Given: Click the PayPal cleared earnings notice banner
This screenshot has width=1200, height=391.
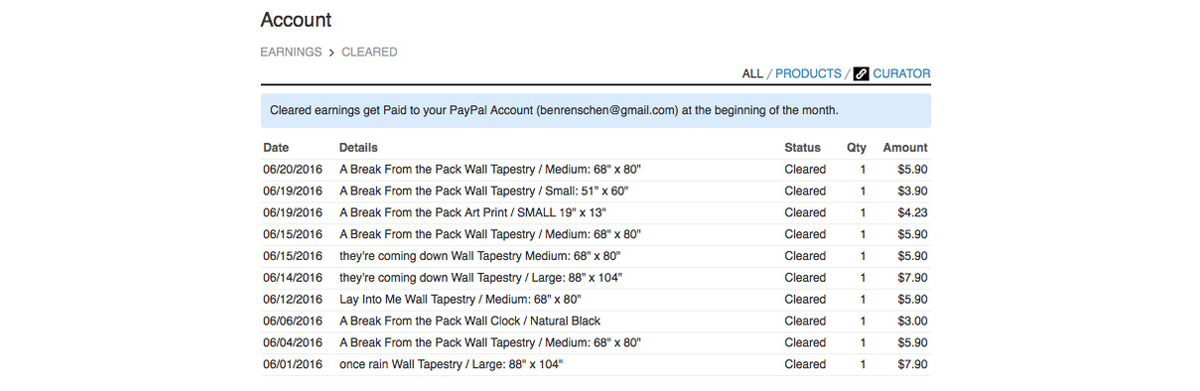Looking at the screenshot, I should (x=595, y=110).
